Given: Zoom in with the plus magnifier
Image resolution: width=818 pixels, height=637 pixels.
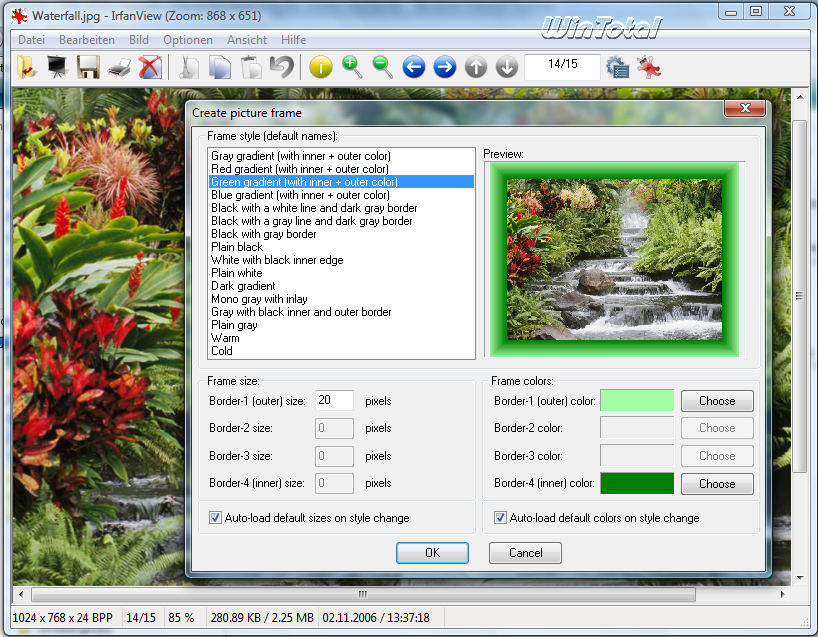Looking at the screenshot, I should pyautogui.click(x=351, y=67).
